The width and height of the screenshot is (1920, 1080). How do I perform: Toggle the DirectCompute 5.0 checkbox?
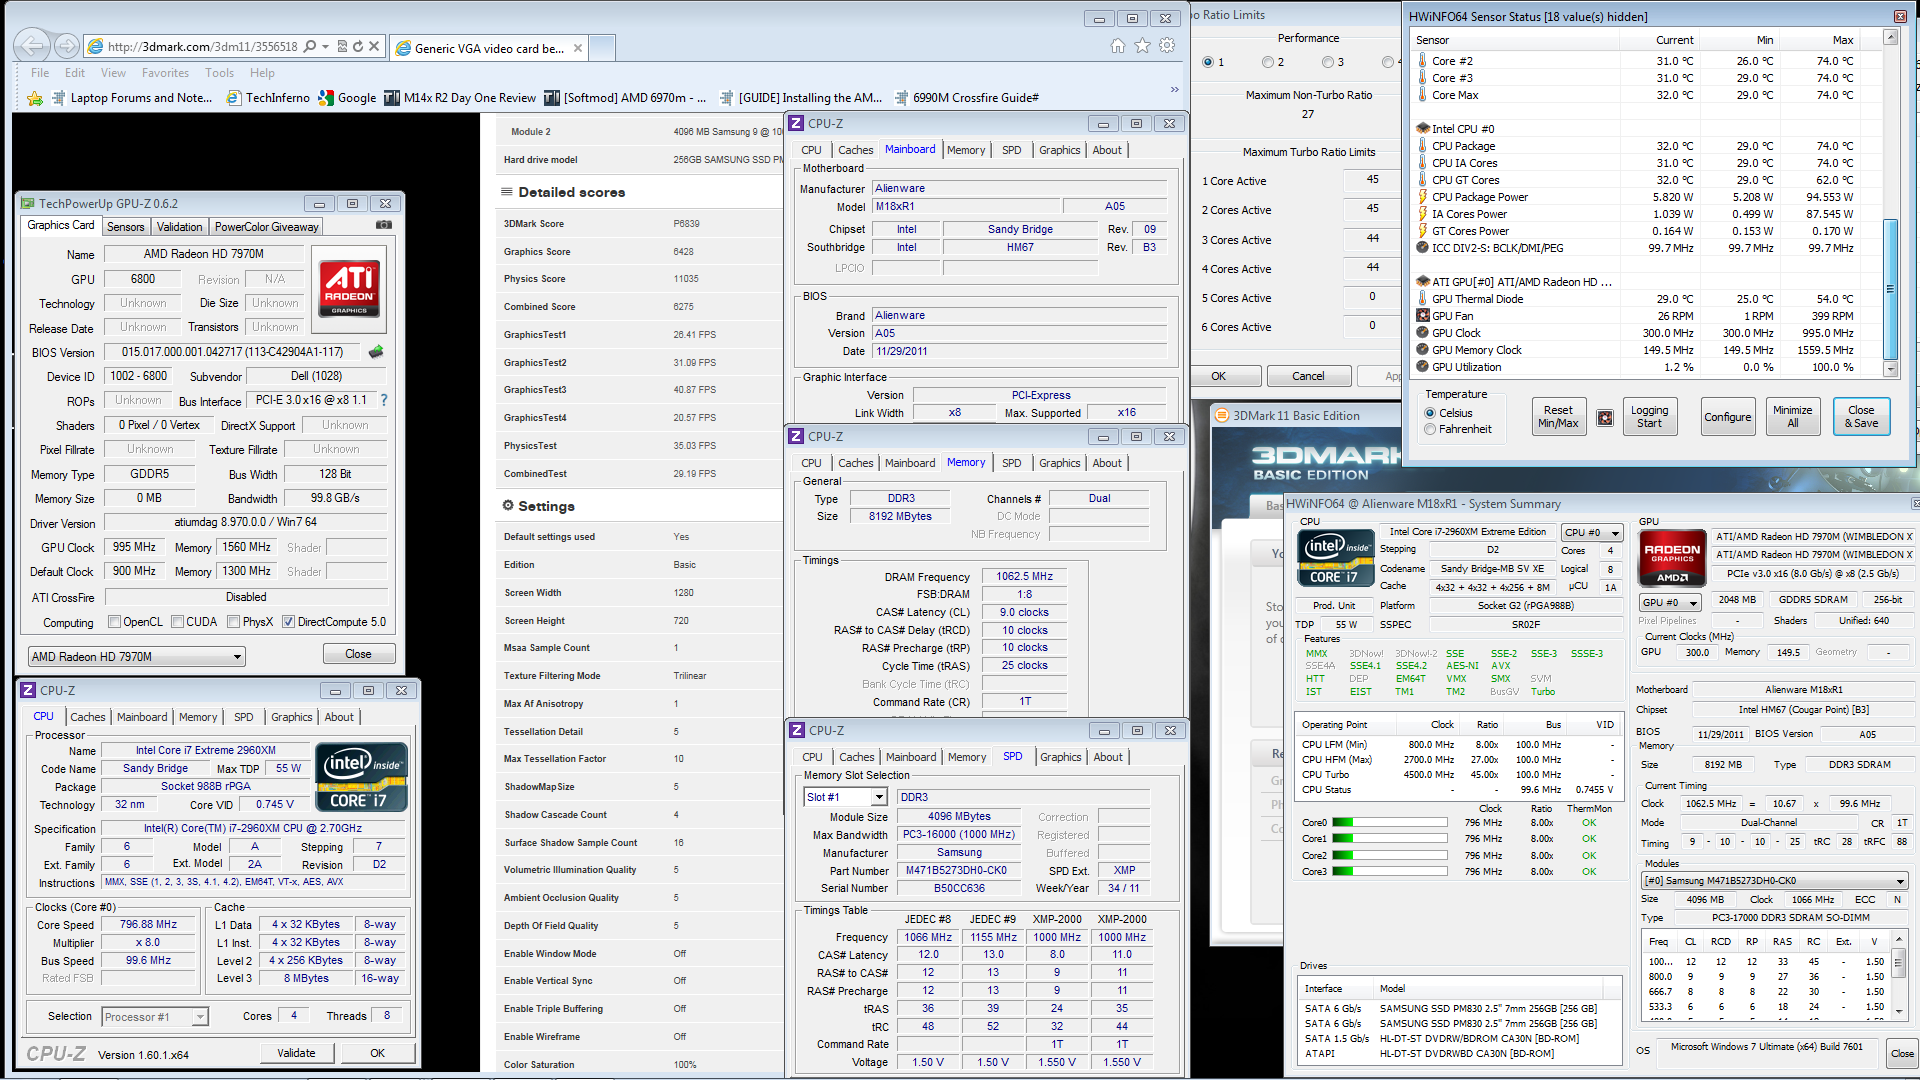pyautogui.click(x=288, y=622)
